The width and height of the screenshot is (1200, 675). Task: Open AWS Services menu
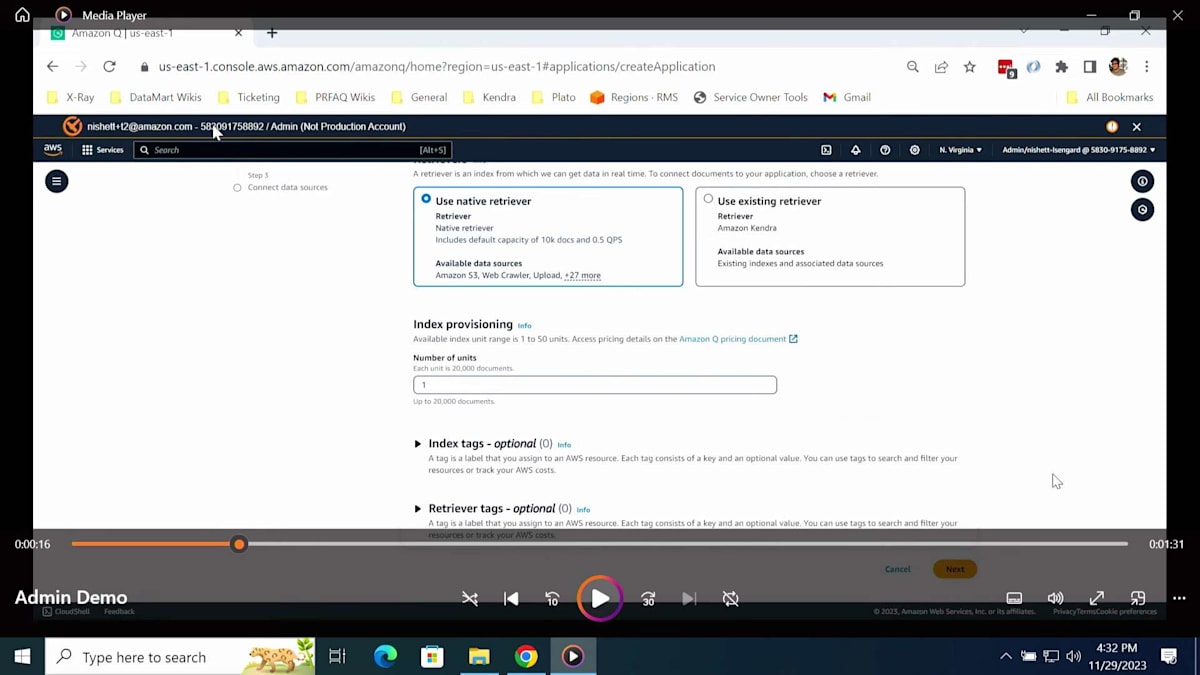coord(103,150)
